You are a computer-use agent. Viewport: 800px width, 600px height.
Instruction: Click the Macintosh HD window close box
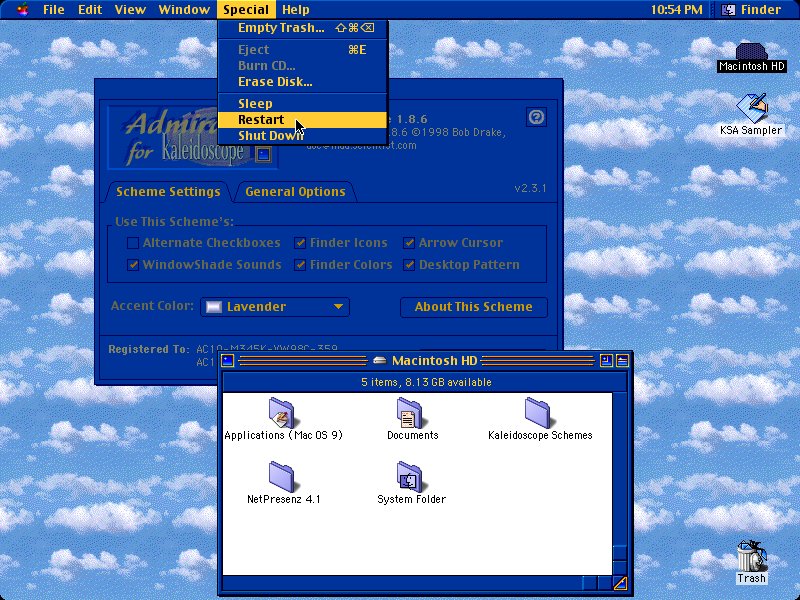pos(228,361)
